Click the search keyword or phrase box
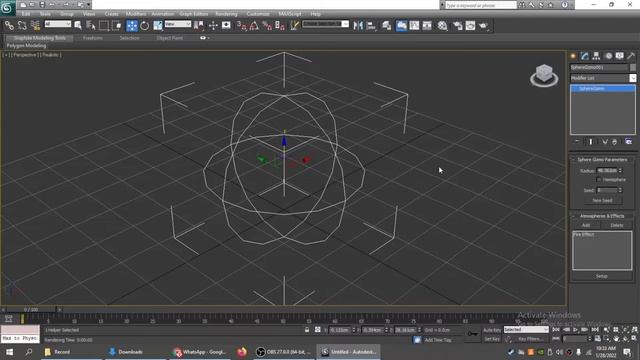 (x=480, y=5)
